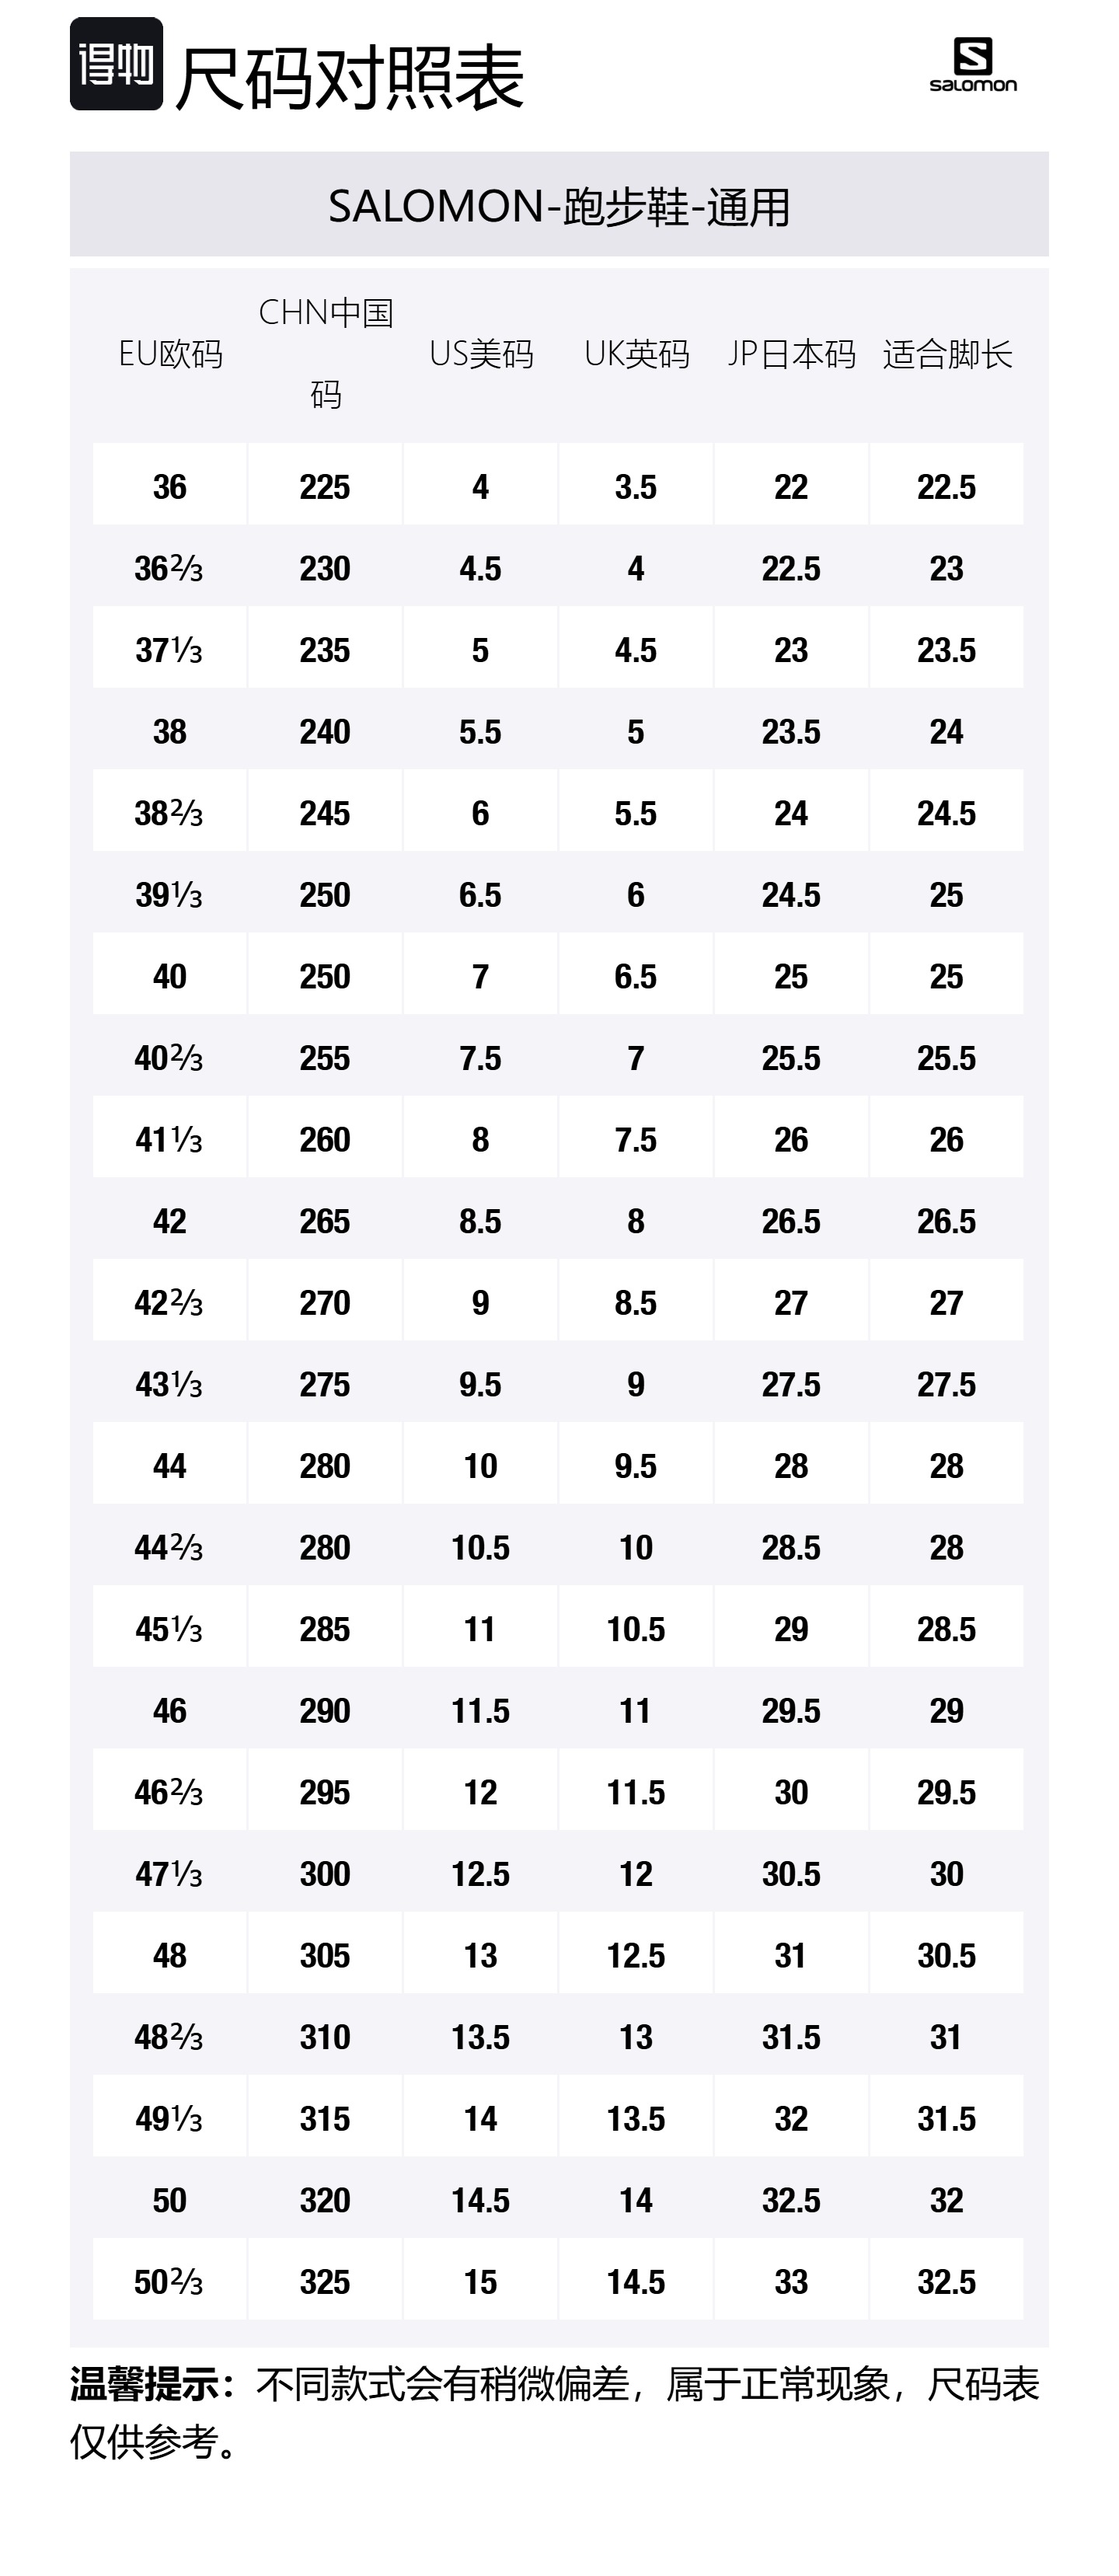Click the JP日本码 column header
The width and height of the screenshot is (1119, 2576).
791,354
